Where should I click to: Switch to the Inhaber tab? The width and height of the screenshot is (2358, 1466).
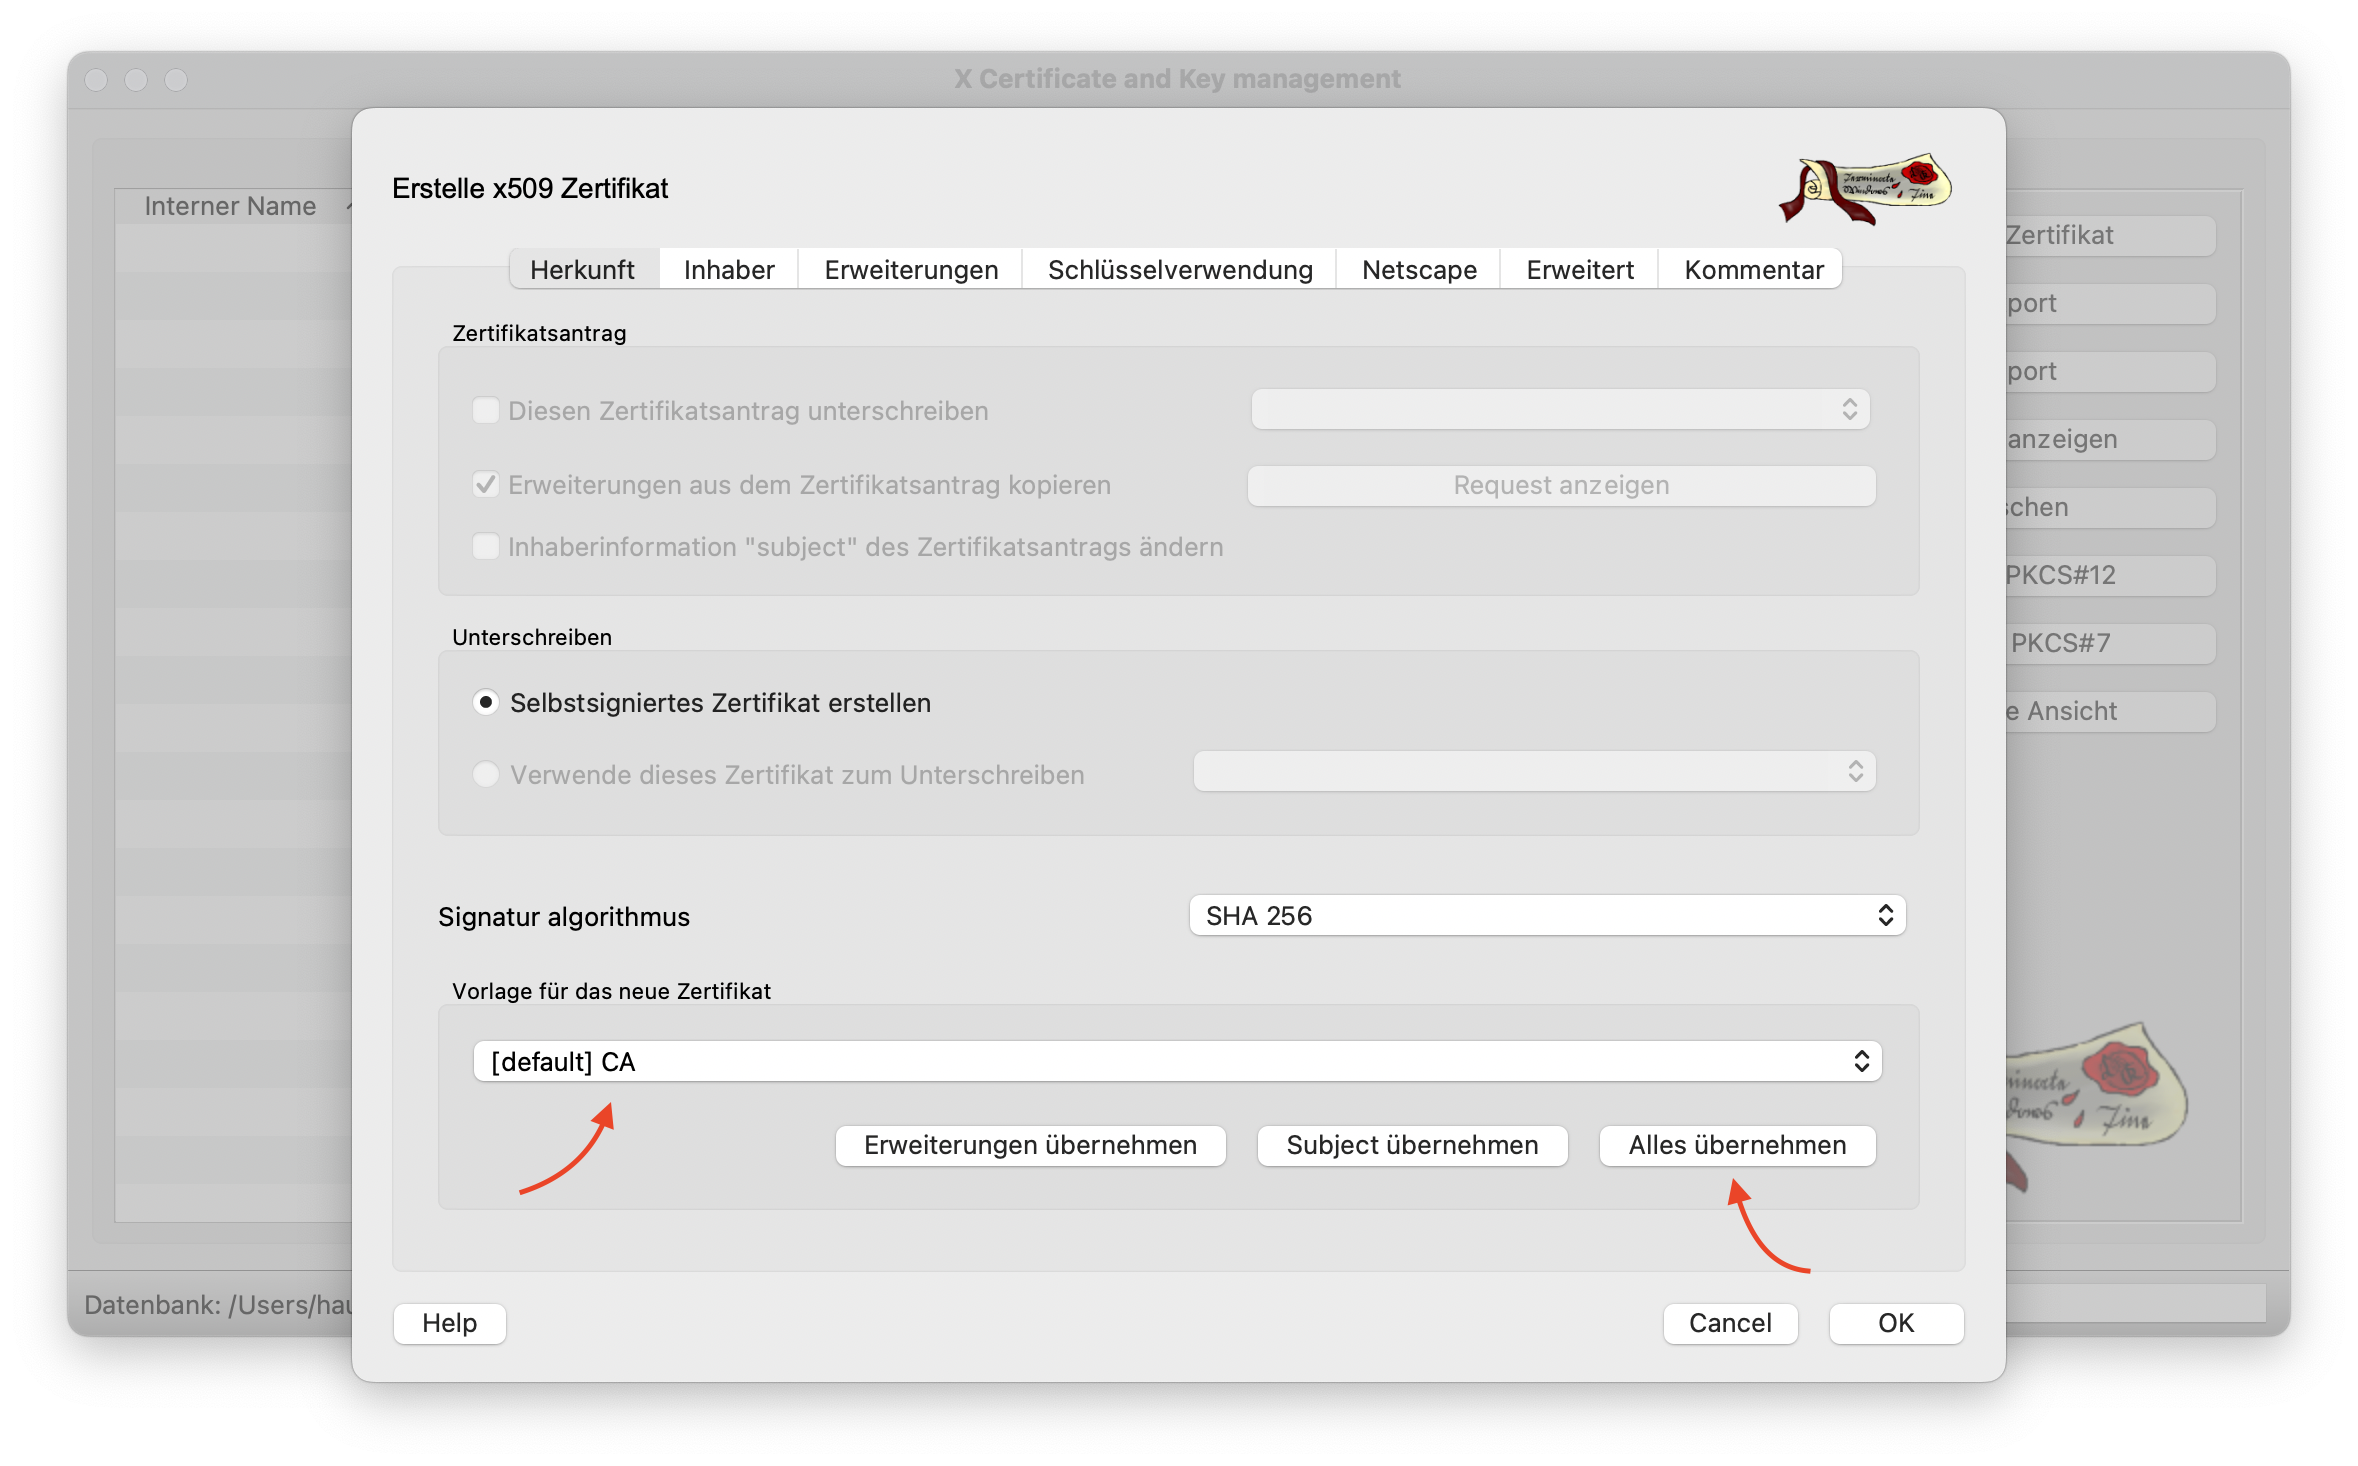[727, 268]
